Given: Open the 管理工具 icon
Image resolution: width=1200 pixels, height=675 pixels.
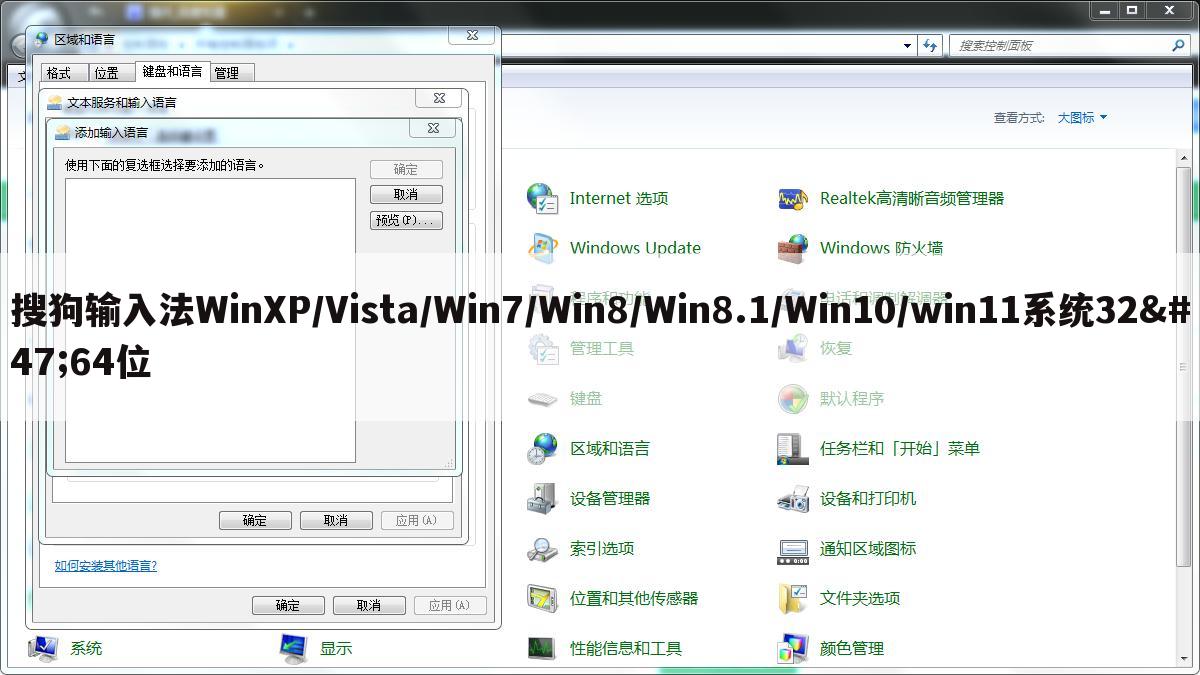Looking at the screenshot, I should [x=542, y=348].
